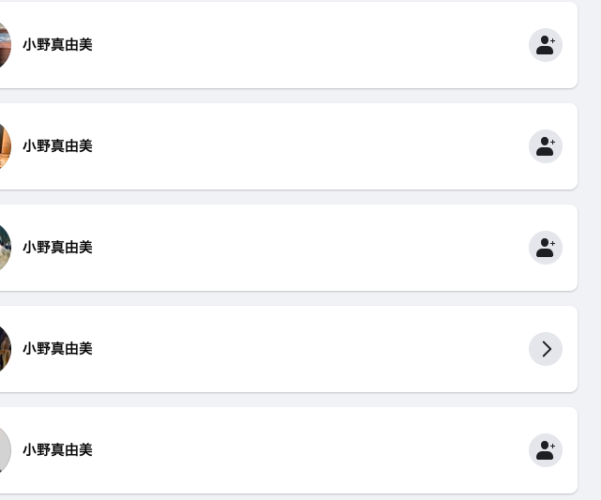Click the first result's profile photo

(5, 45)
